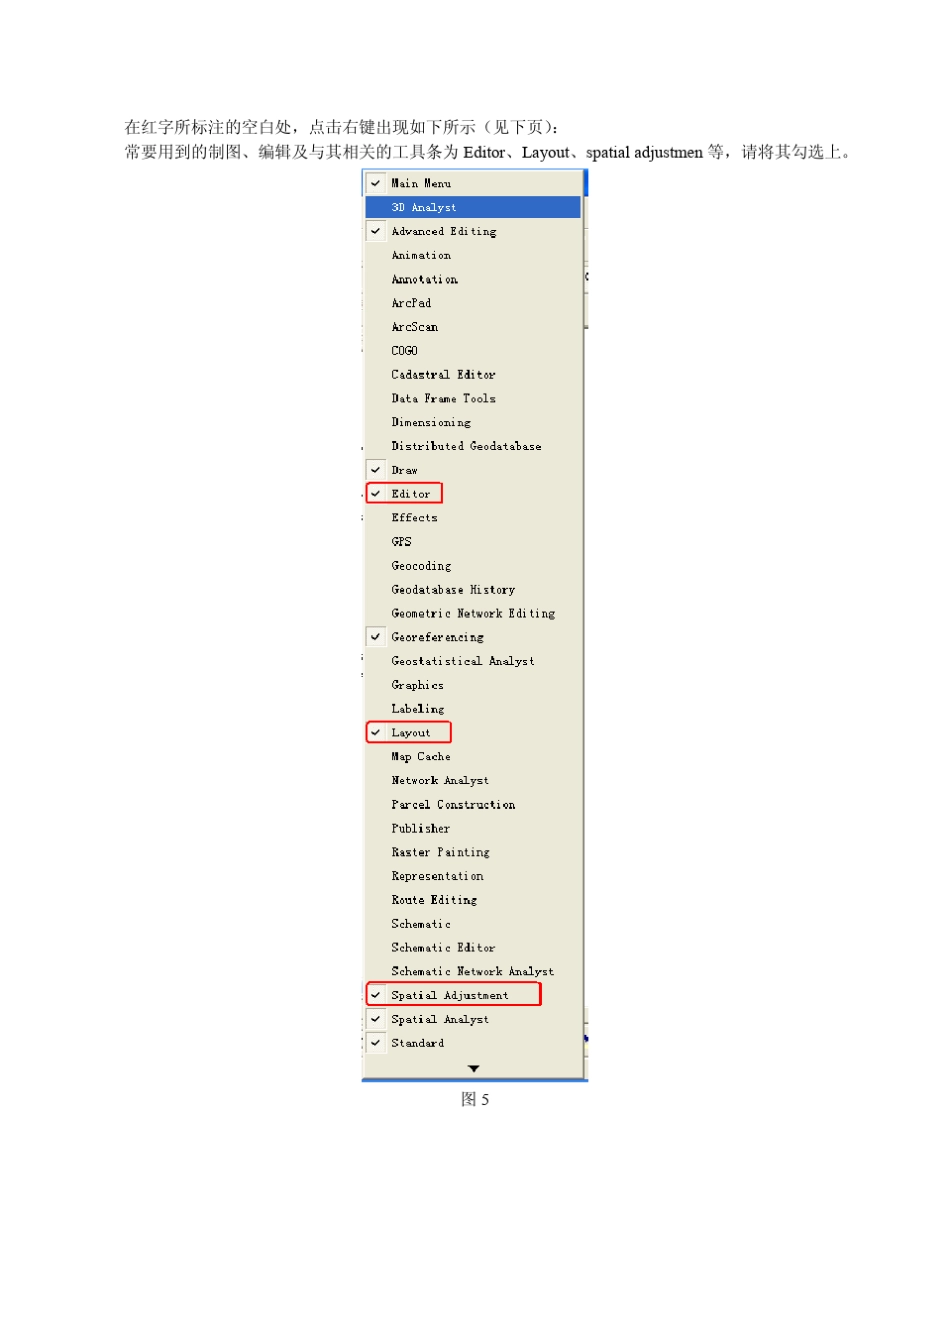Enable the Data Frame Tools toolbar
The image size is (950, 1344).
pos(473,398)
